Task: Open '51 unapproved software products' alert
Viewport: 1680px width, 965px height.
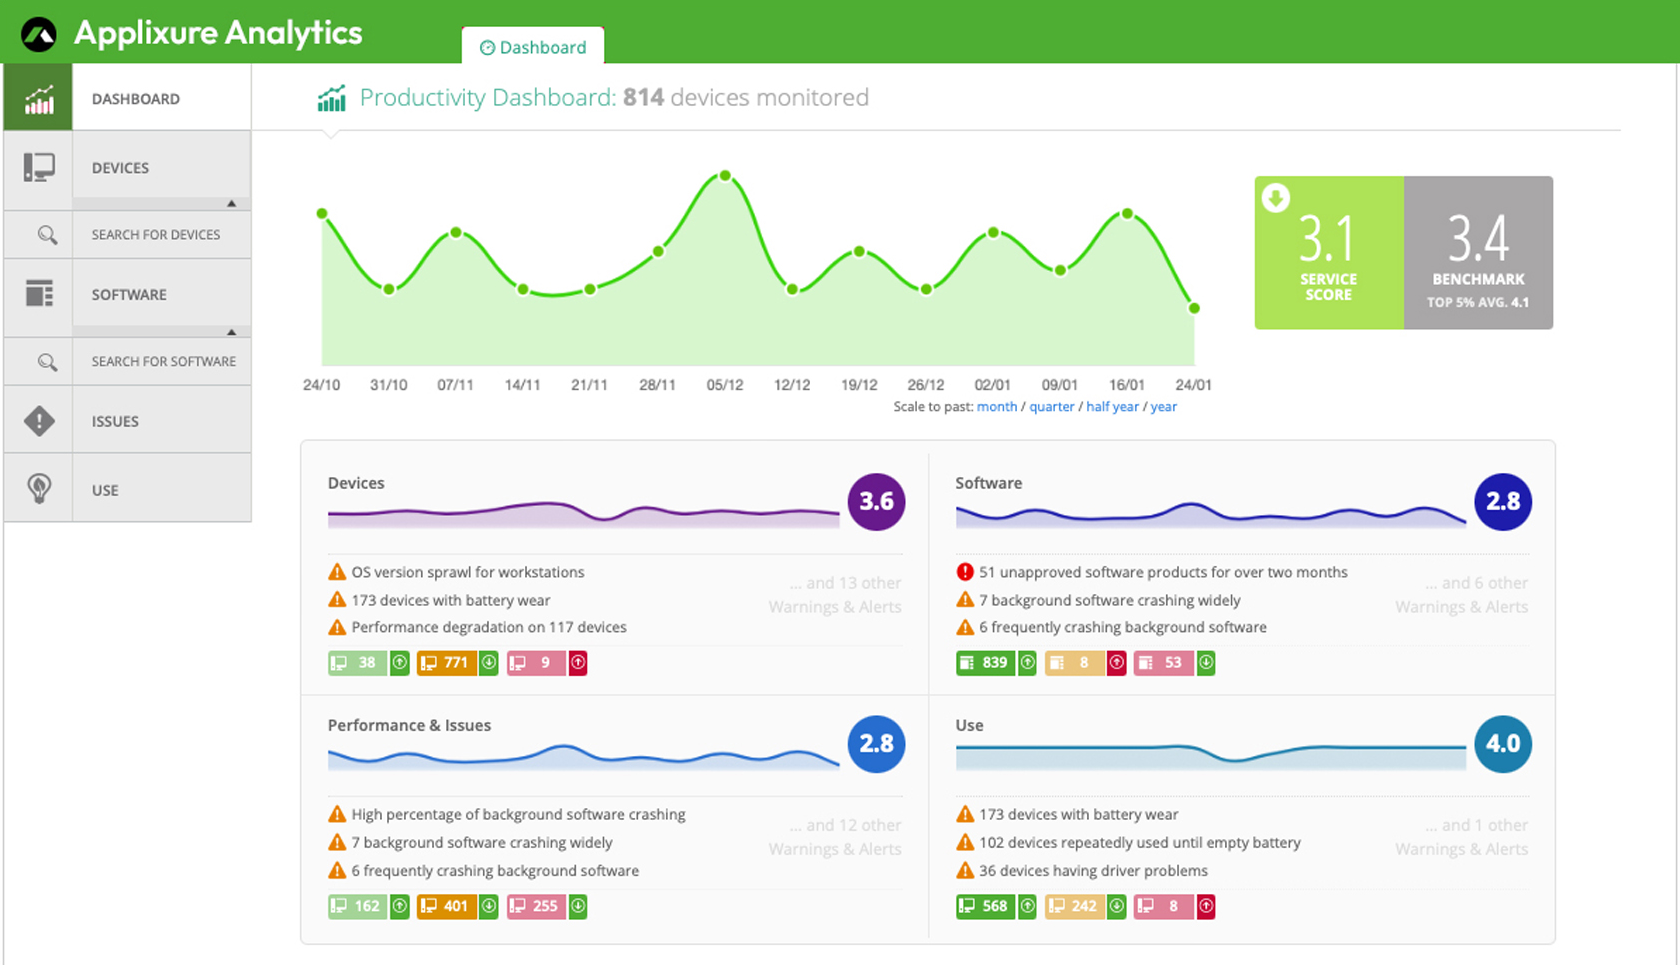Action: pyautogui.click(x=1163, y=572)
